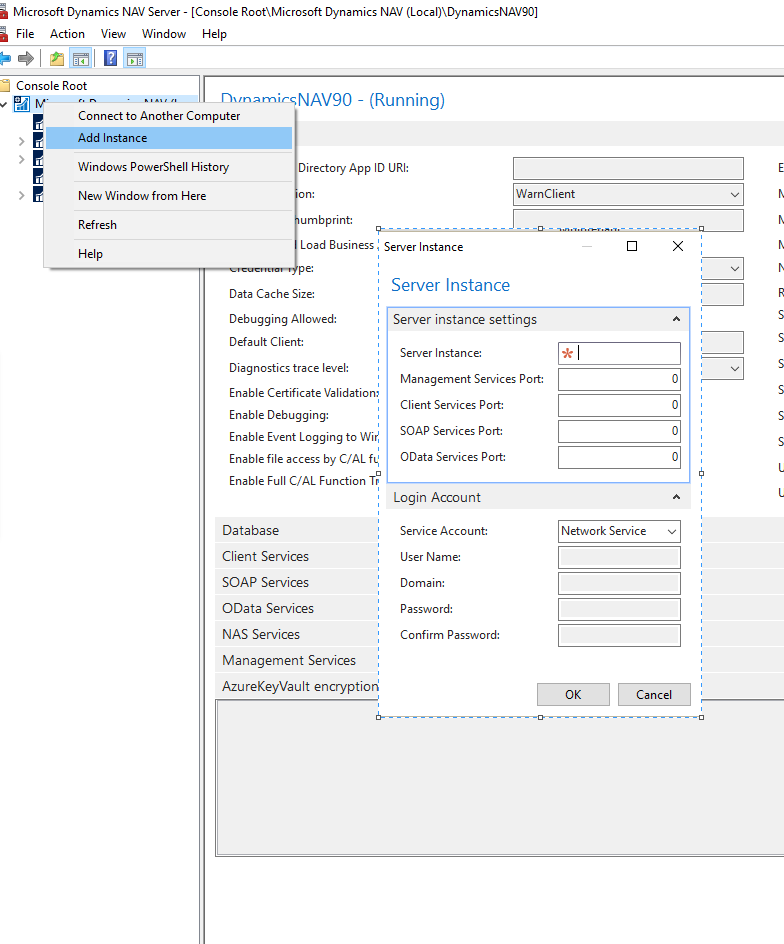Collapse the Login Account section
This screenshot has width=784, height=944.
(676, 497)
